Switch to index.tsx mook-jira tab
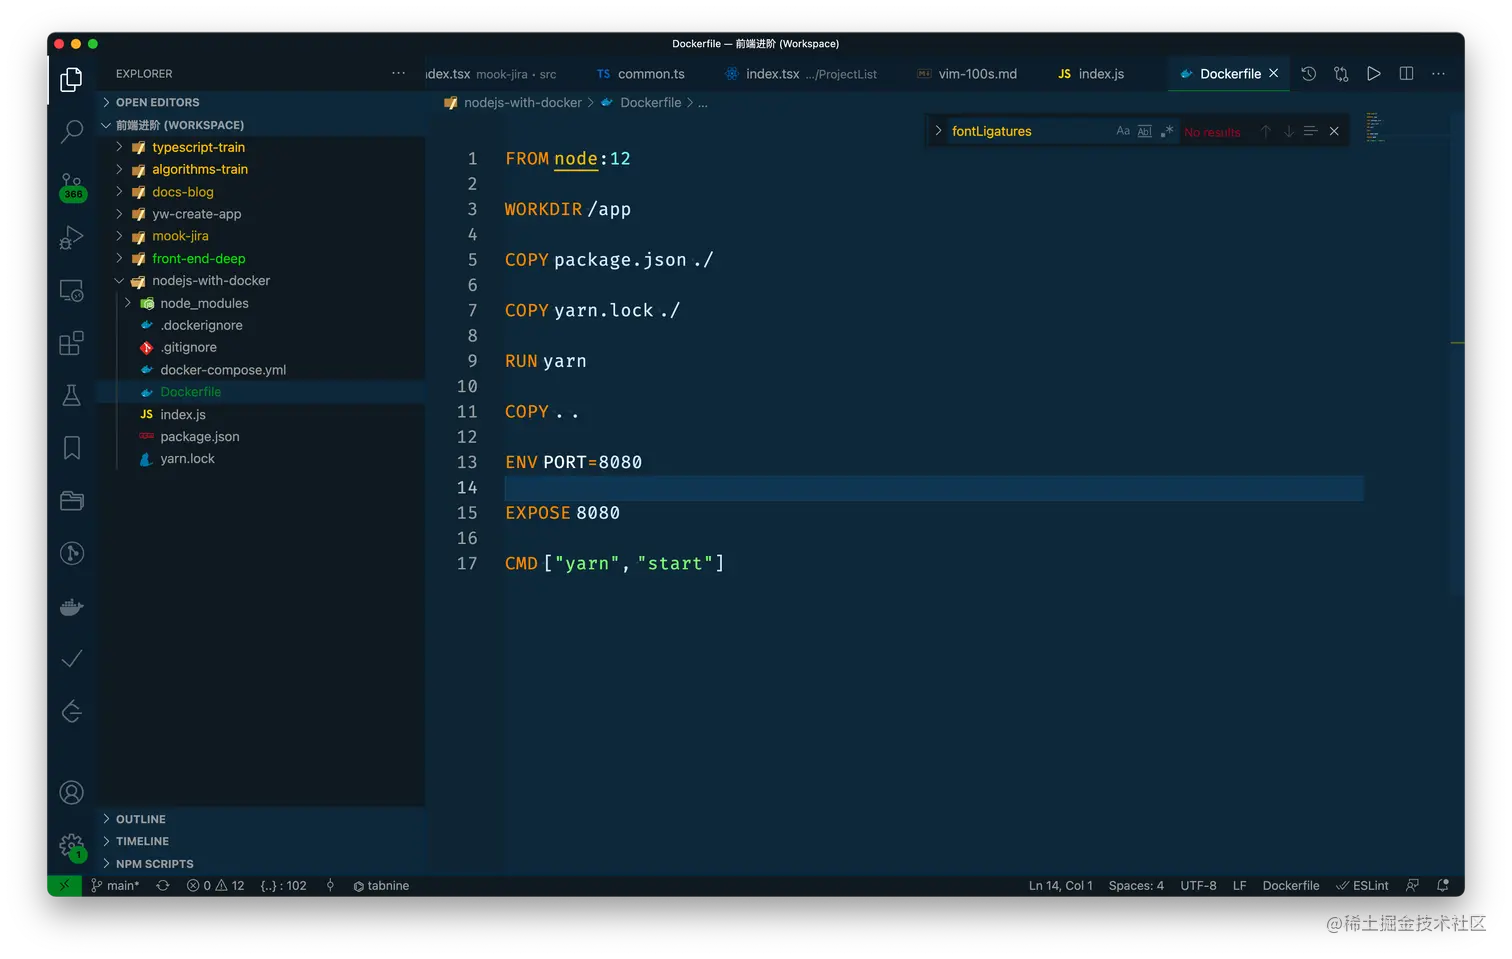 (x=493, y=74)
